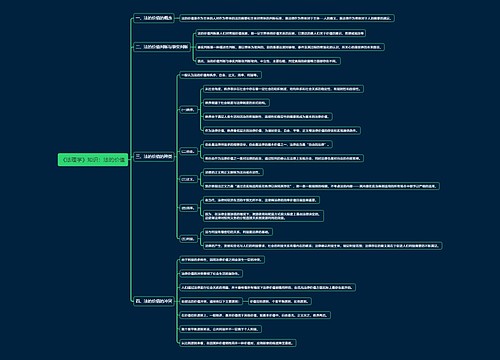Select the description node attached to 一、法的价值的概念
The width and height of the screenshot is (500, 360).
287,18
